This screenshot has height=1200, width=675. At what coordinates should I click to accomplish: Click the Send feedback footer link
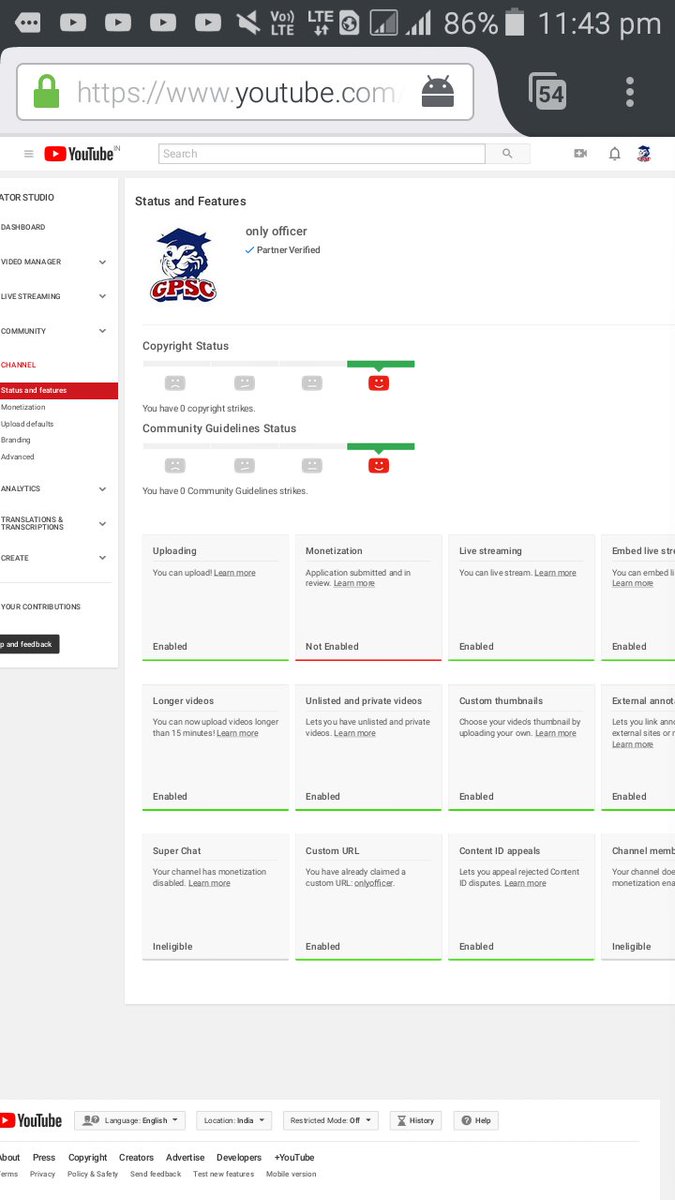click(x=156, y=1174)
